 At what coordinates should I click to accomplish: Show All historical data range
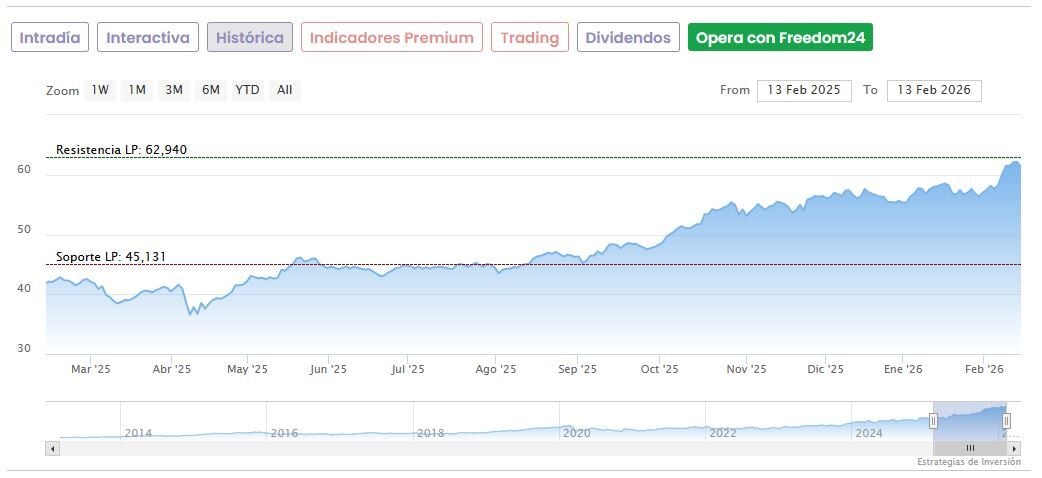click(x=285, y=90)
